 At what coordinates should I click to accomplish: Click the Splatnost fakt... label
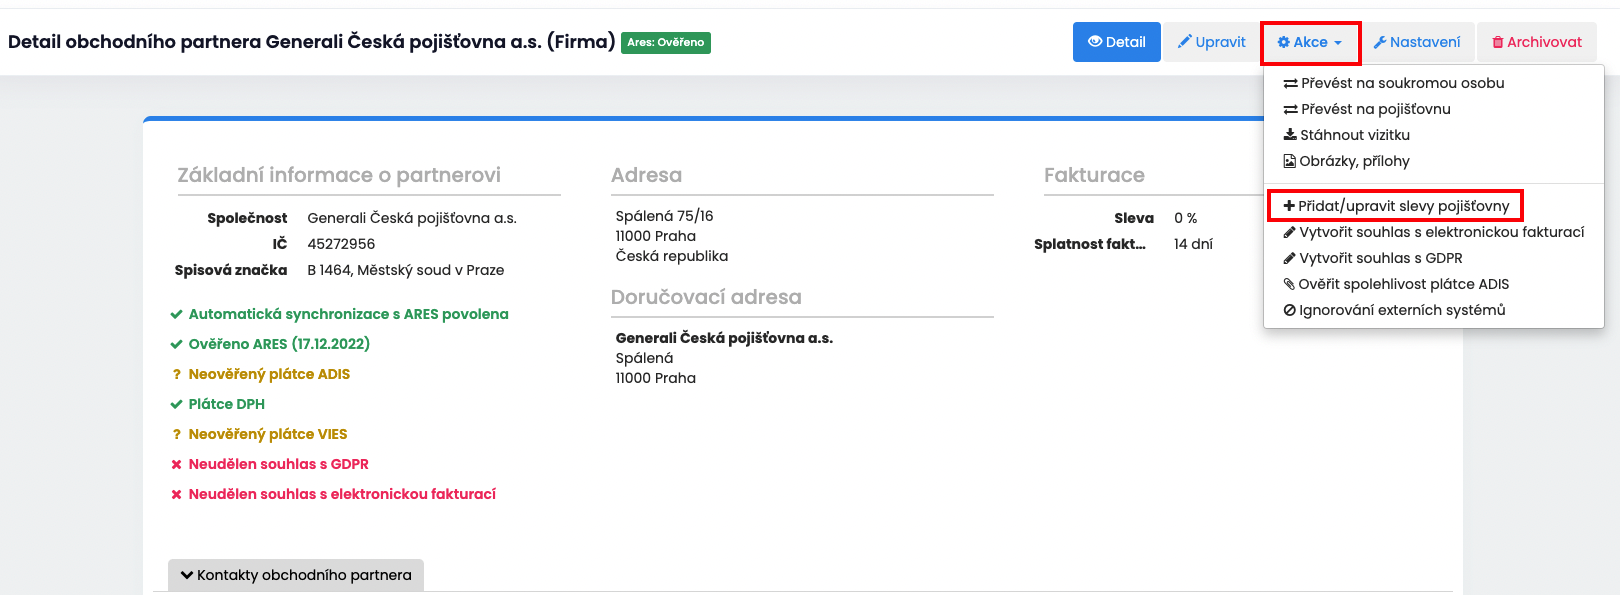click(1090, 244)
